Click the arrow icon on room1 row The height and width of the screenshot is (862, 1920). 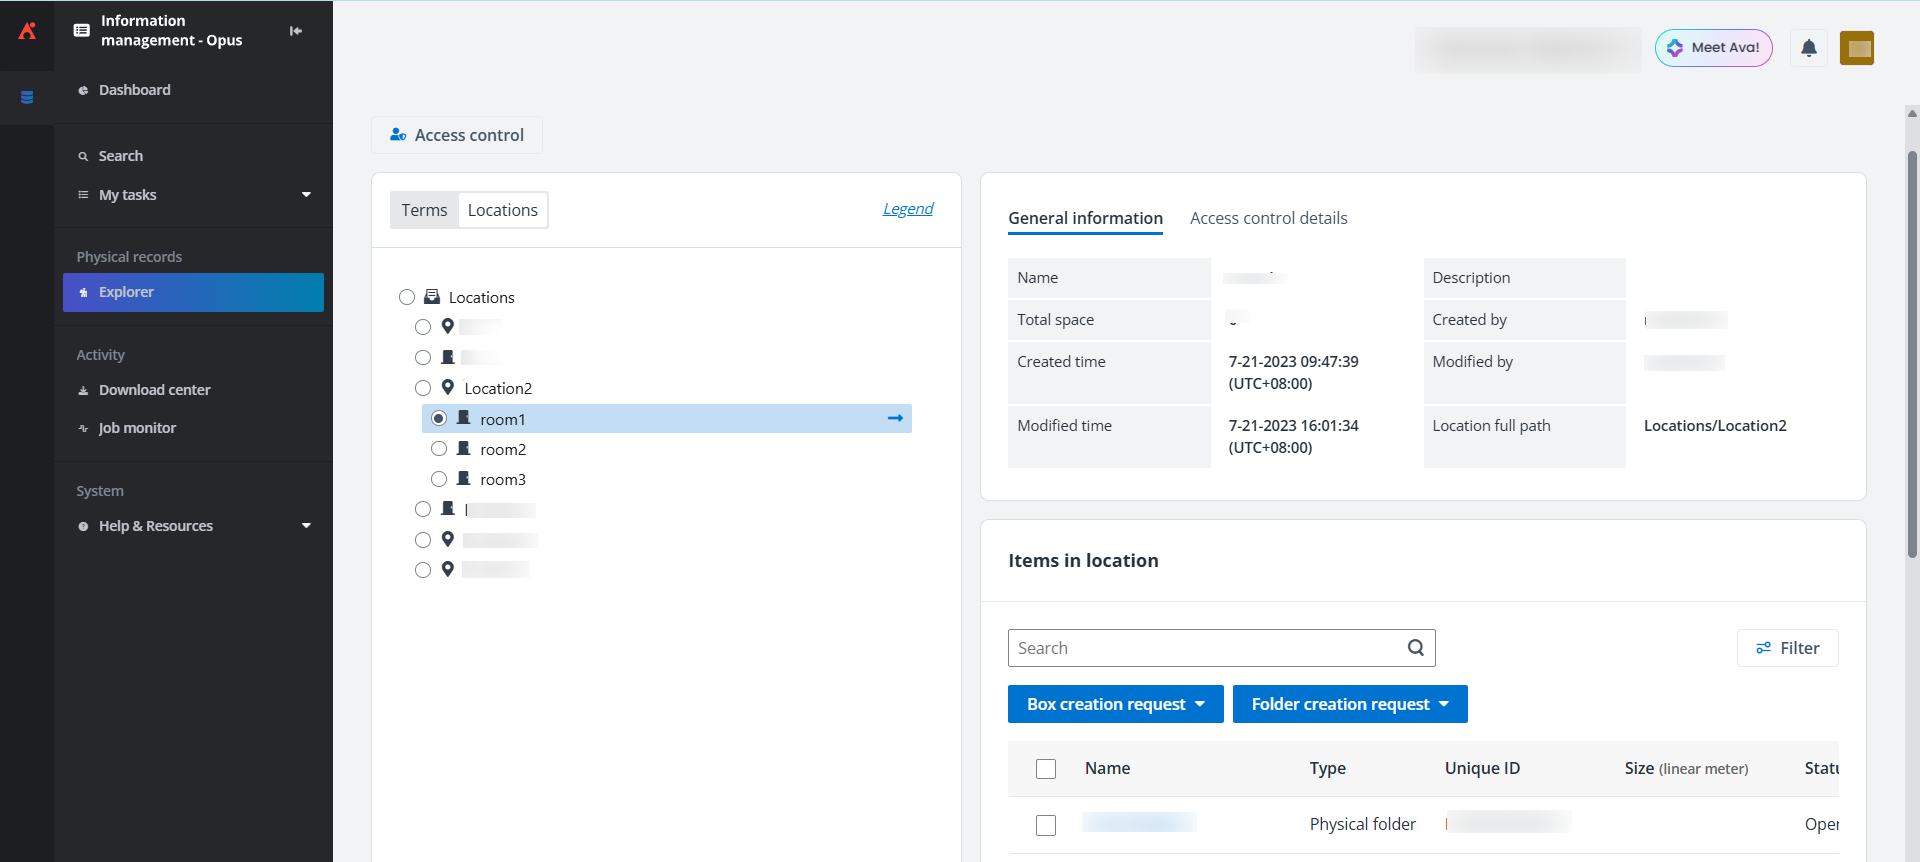[x=895, y=418]
